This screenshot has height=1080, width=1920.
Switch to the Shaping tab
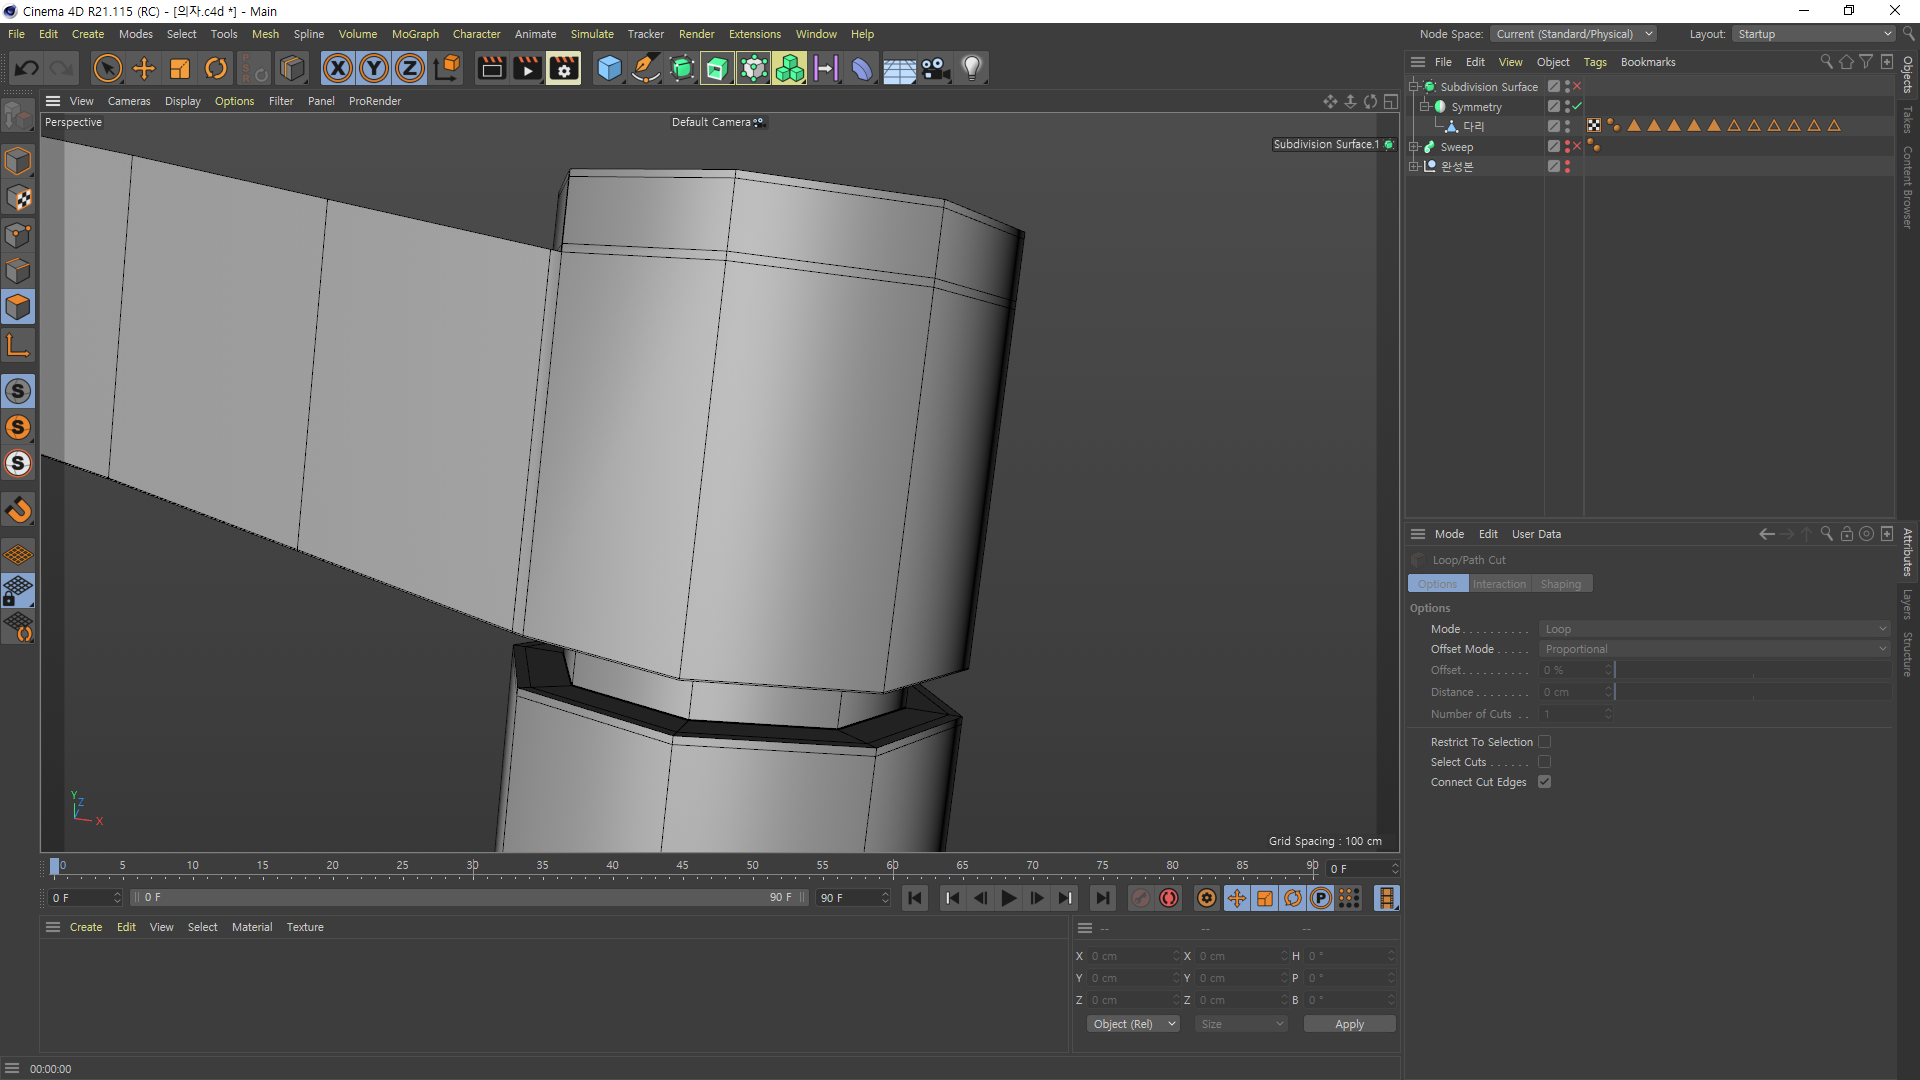[x=1560, y=584]
